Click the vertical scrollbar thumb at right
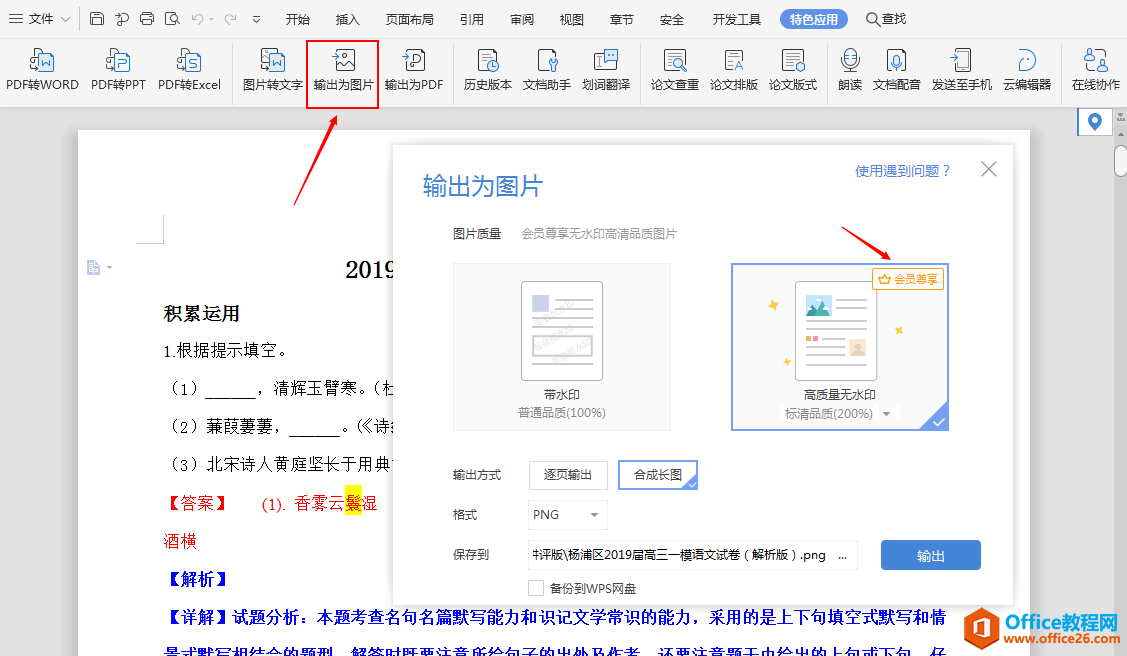 tap(1121, 160)
